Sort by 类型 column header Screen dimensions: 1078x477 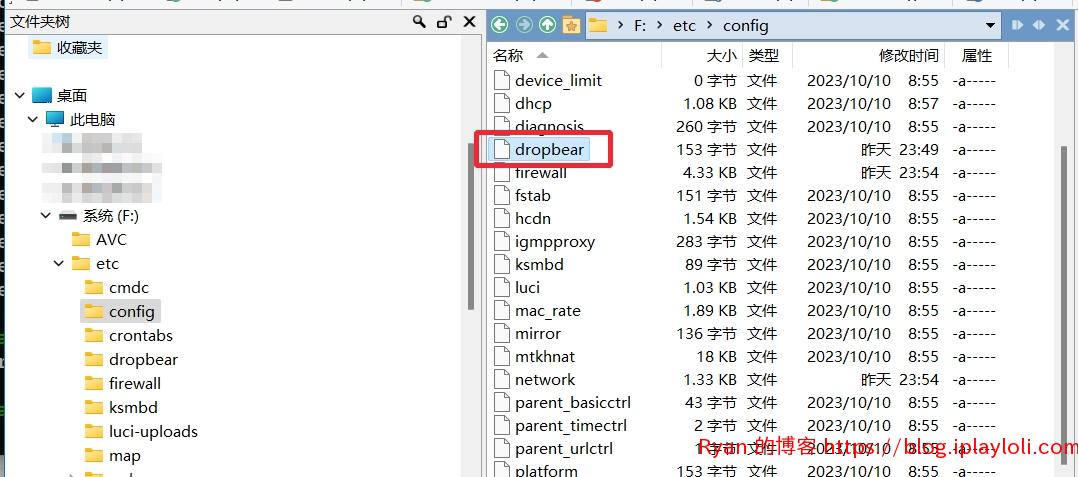(x=763, y=56)
